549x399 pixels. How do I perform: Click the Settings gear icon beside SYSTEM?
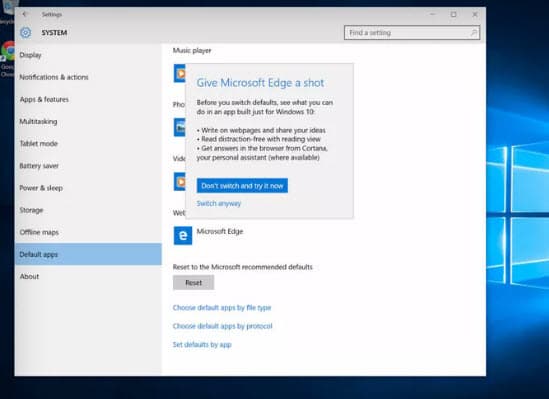tap(25, 33)
